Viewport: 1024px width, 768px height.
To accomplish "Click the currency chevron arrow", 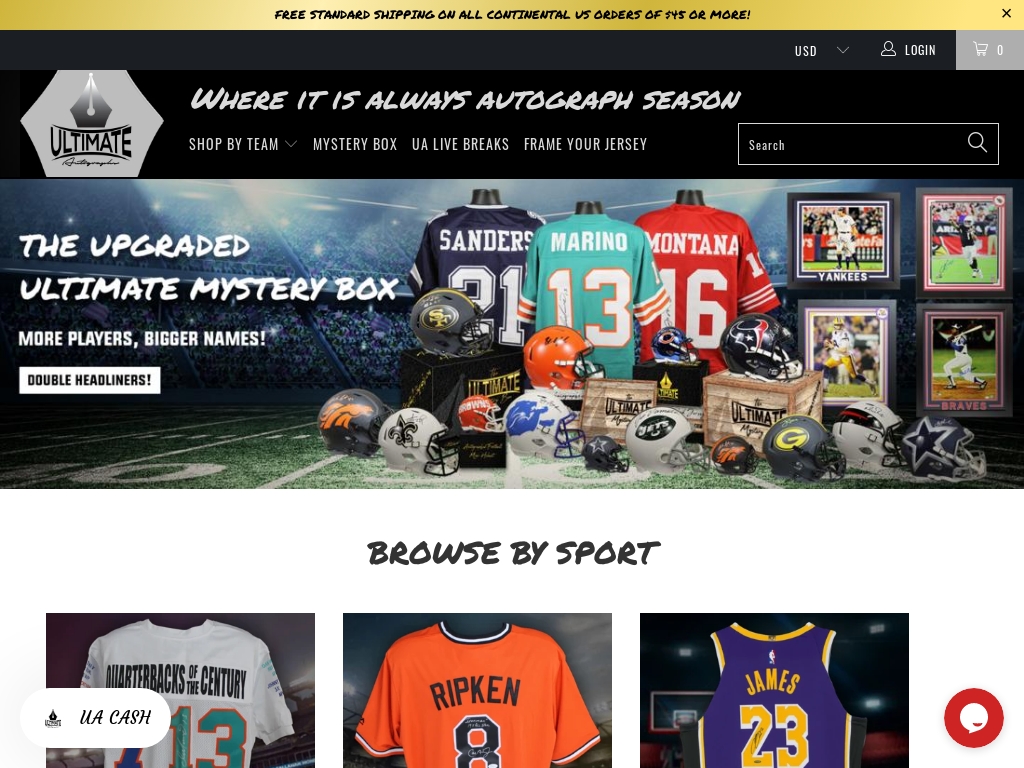I will (x=842, y=50).
